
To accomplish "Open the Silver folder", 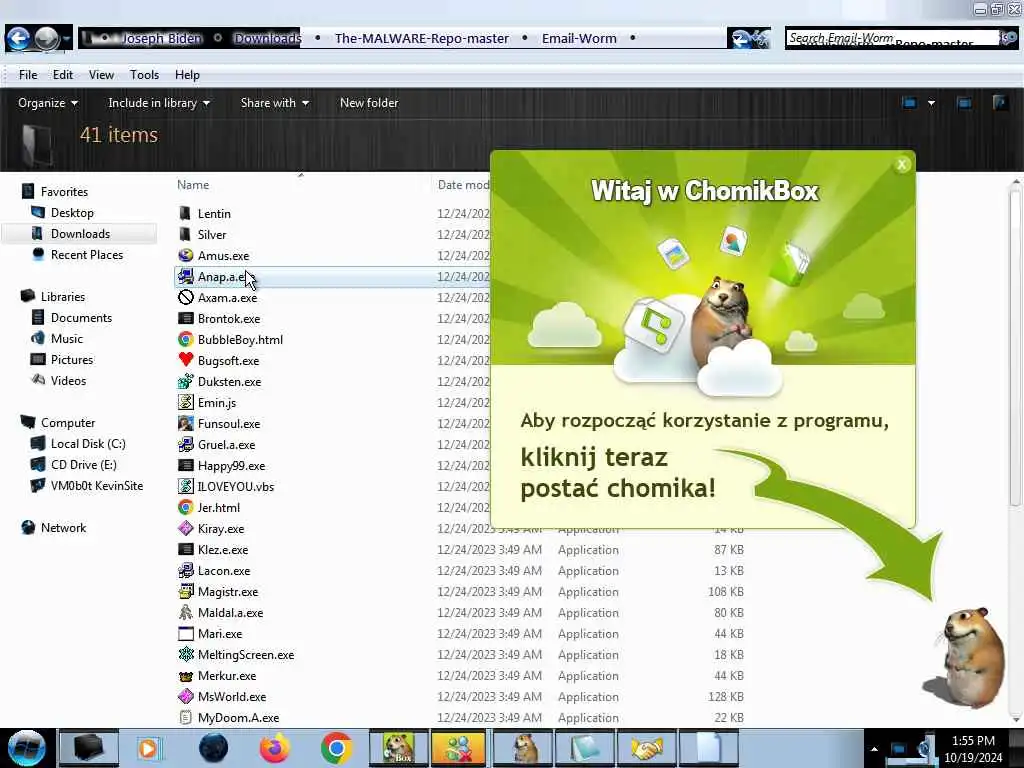I will 212,234.
